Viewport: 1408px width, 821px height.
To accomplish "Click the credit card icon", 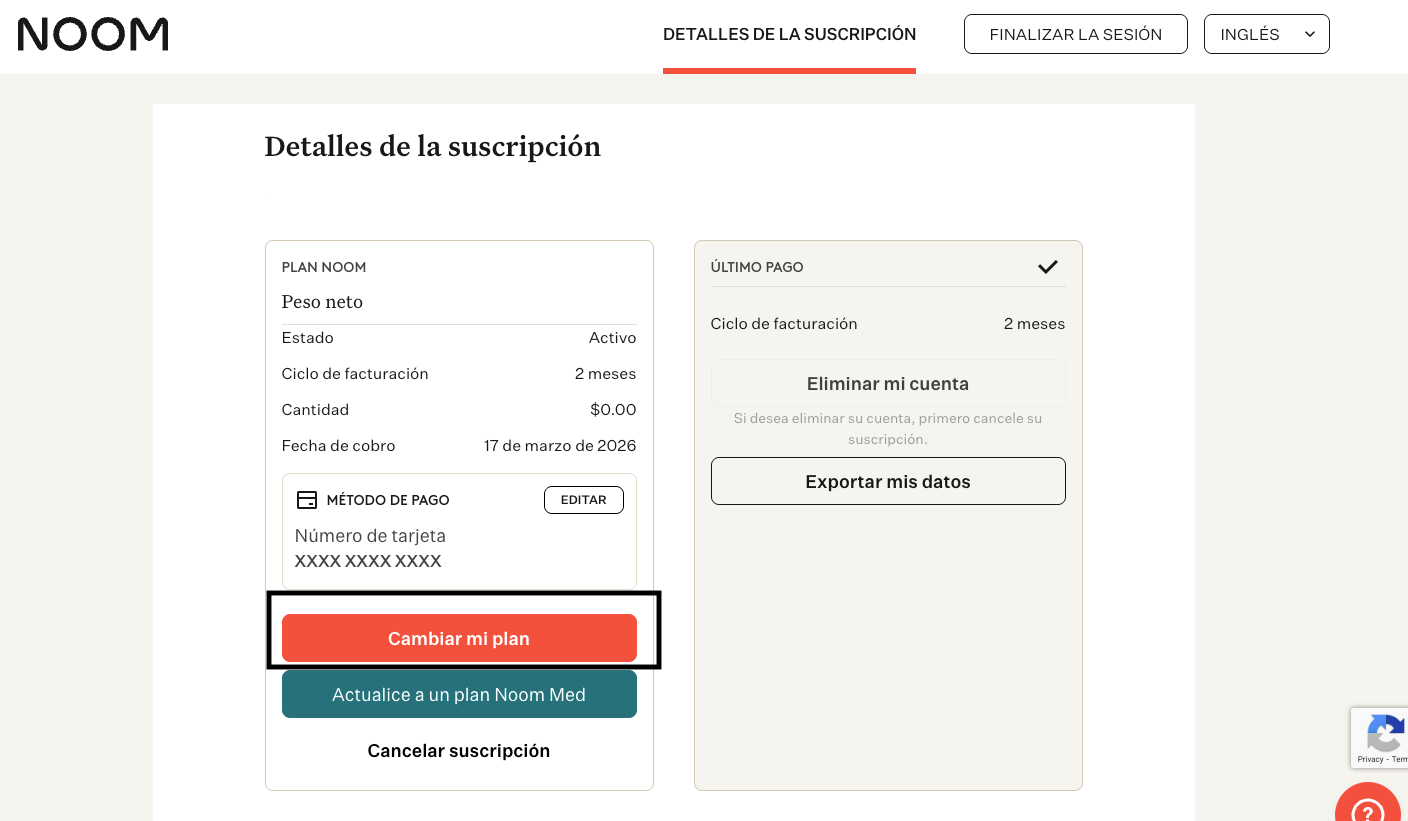I will pos(307,500).
